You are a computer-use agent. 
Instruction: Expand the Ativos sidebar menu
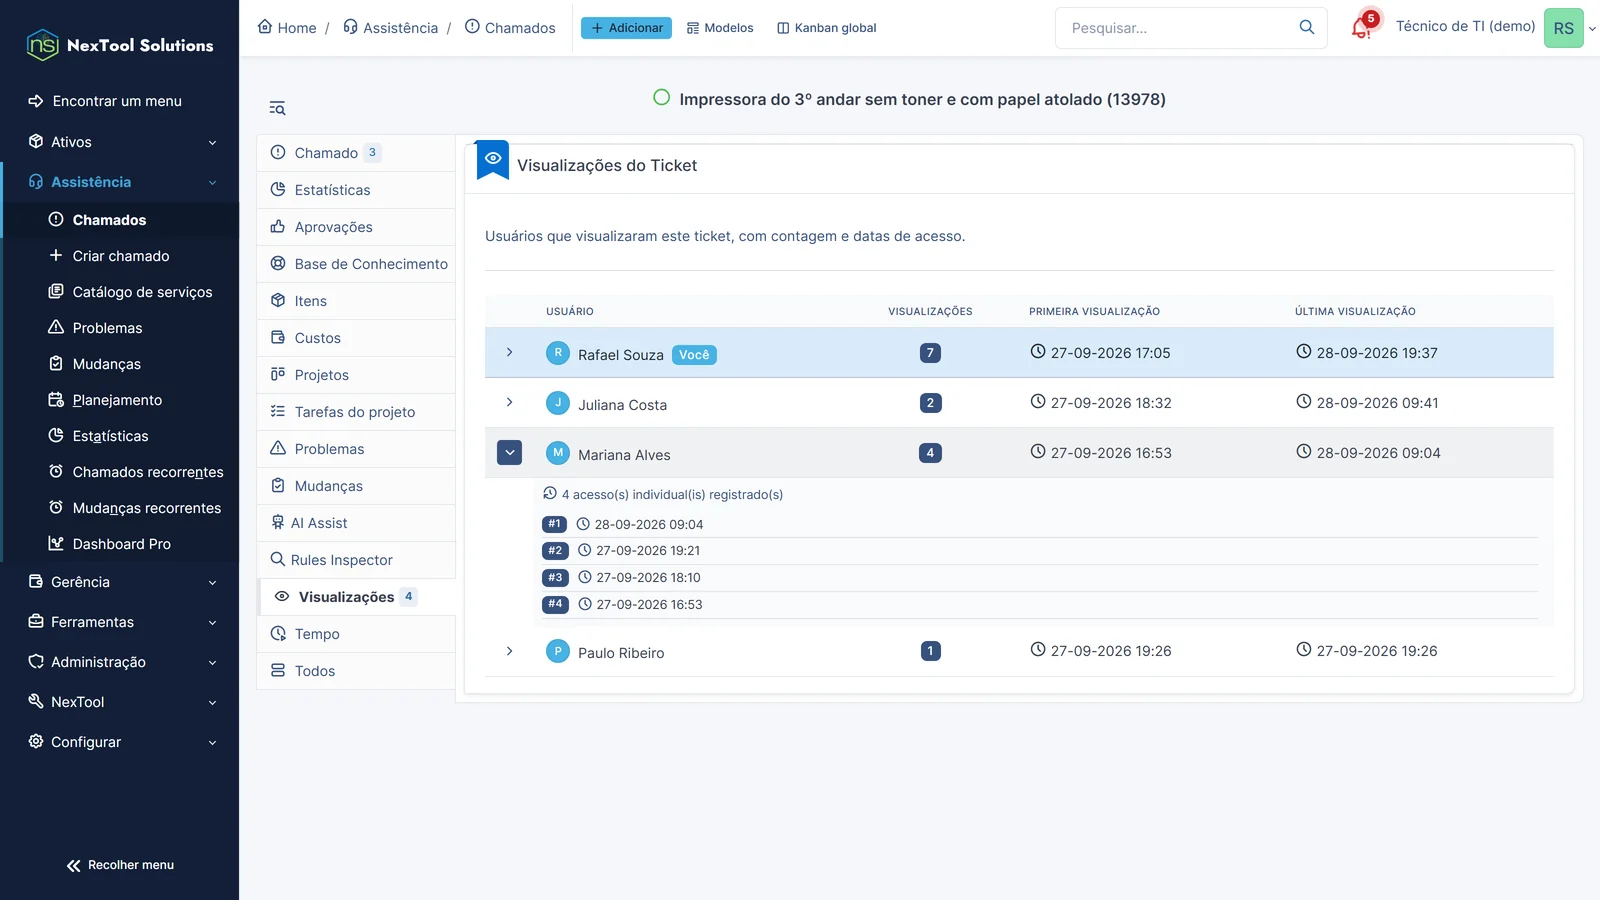tap(120, 142)
